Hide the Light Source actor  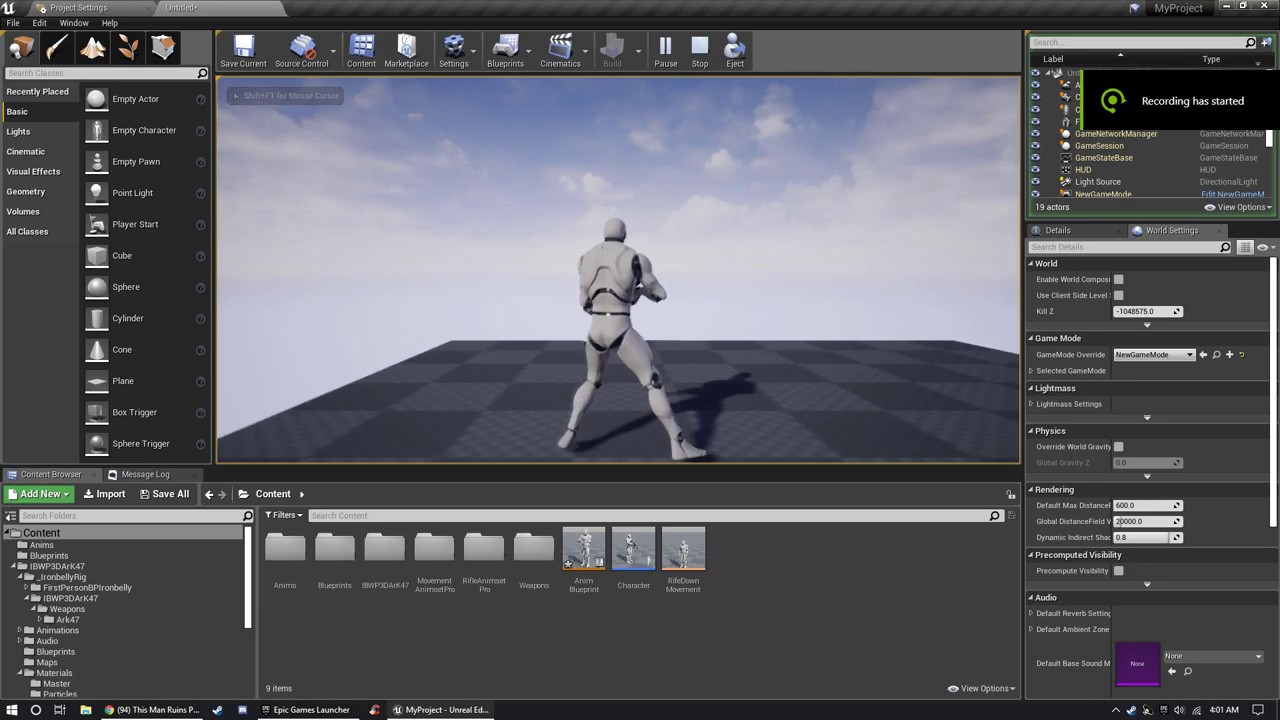point(1035,182)
